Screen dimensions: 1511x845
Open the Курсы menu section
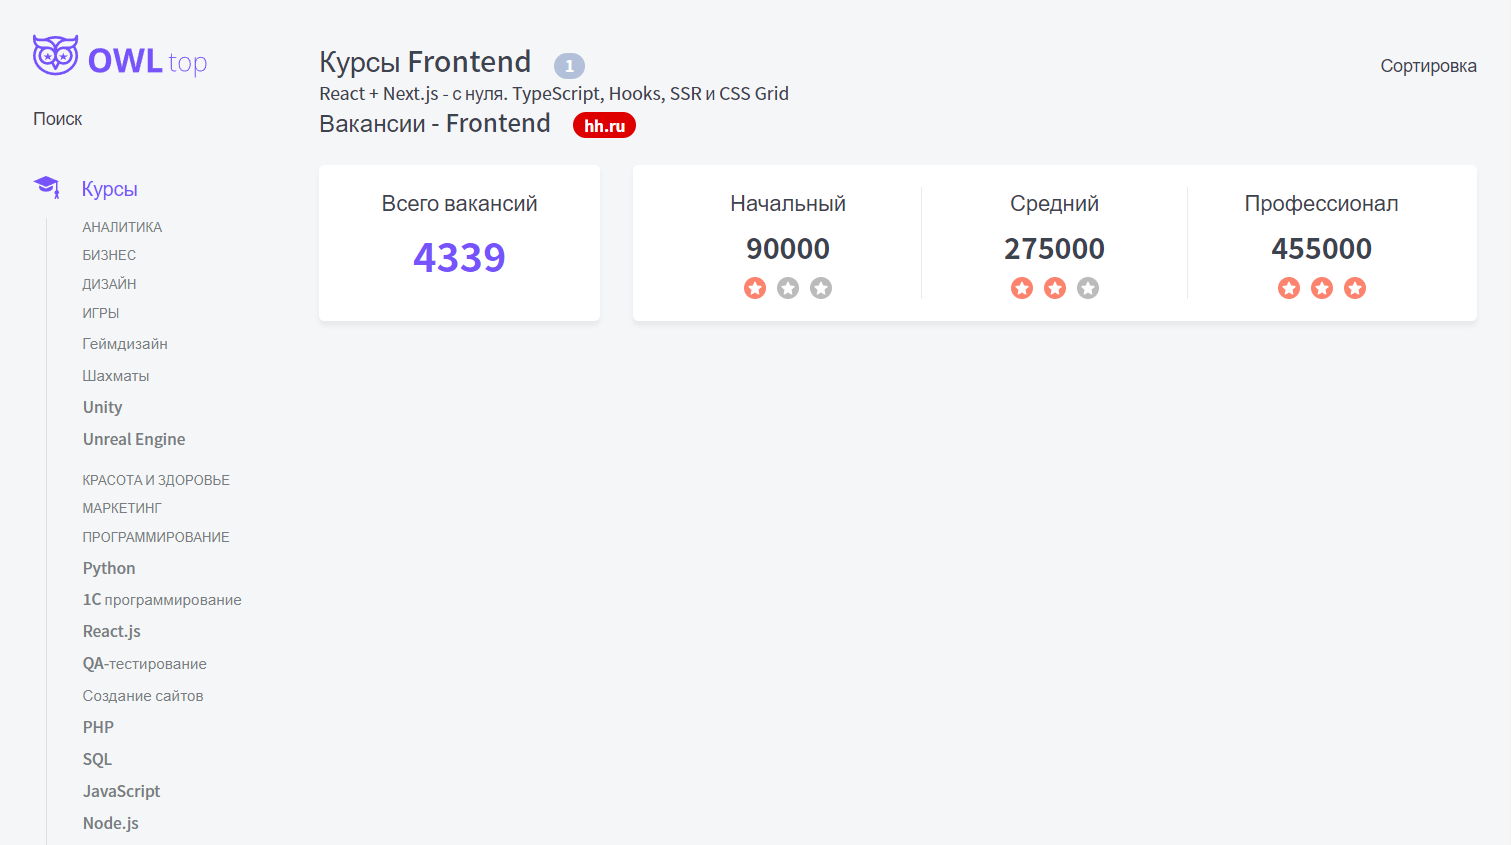tap(110, 189)
